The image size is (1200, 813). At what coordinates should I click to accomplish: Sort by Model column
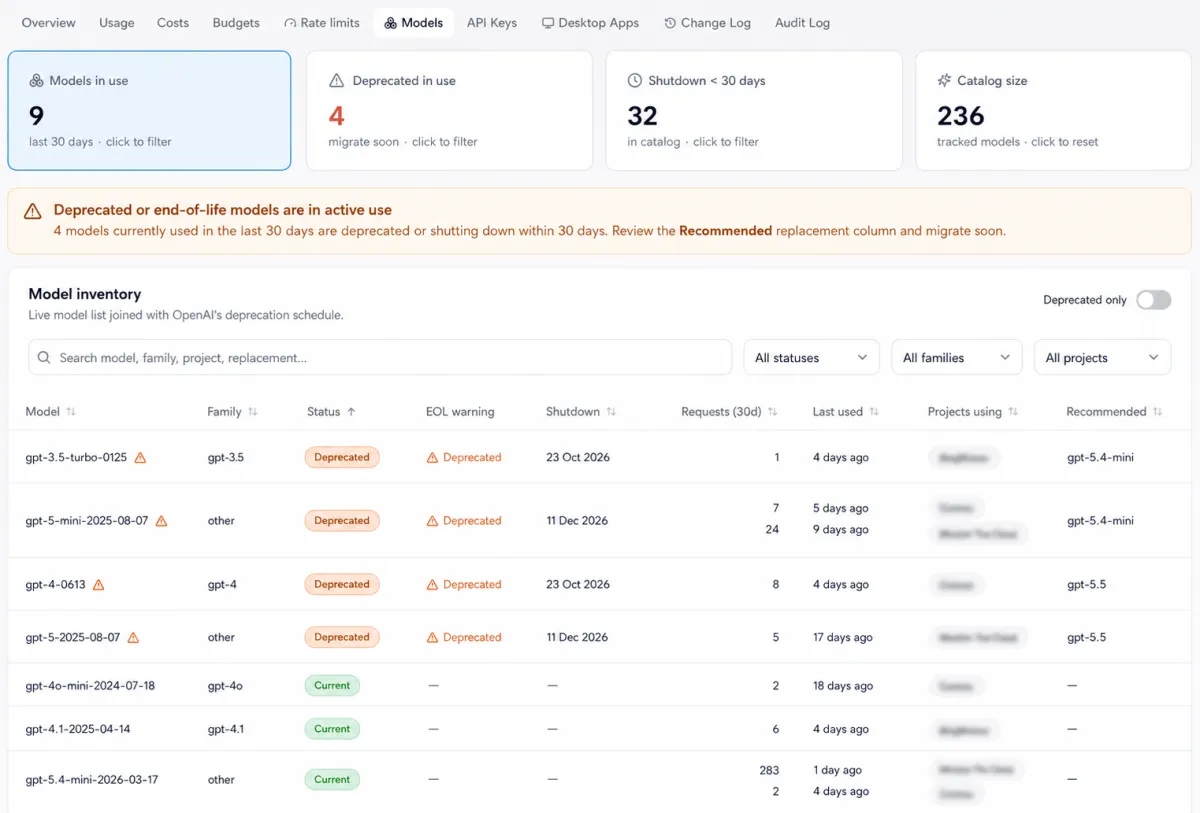coord(50,412)
